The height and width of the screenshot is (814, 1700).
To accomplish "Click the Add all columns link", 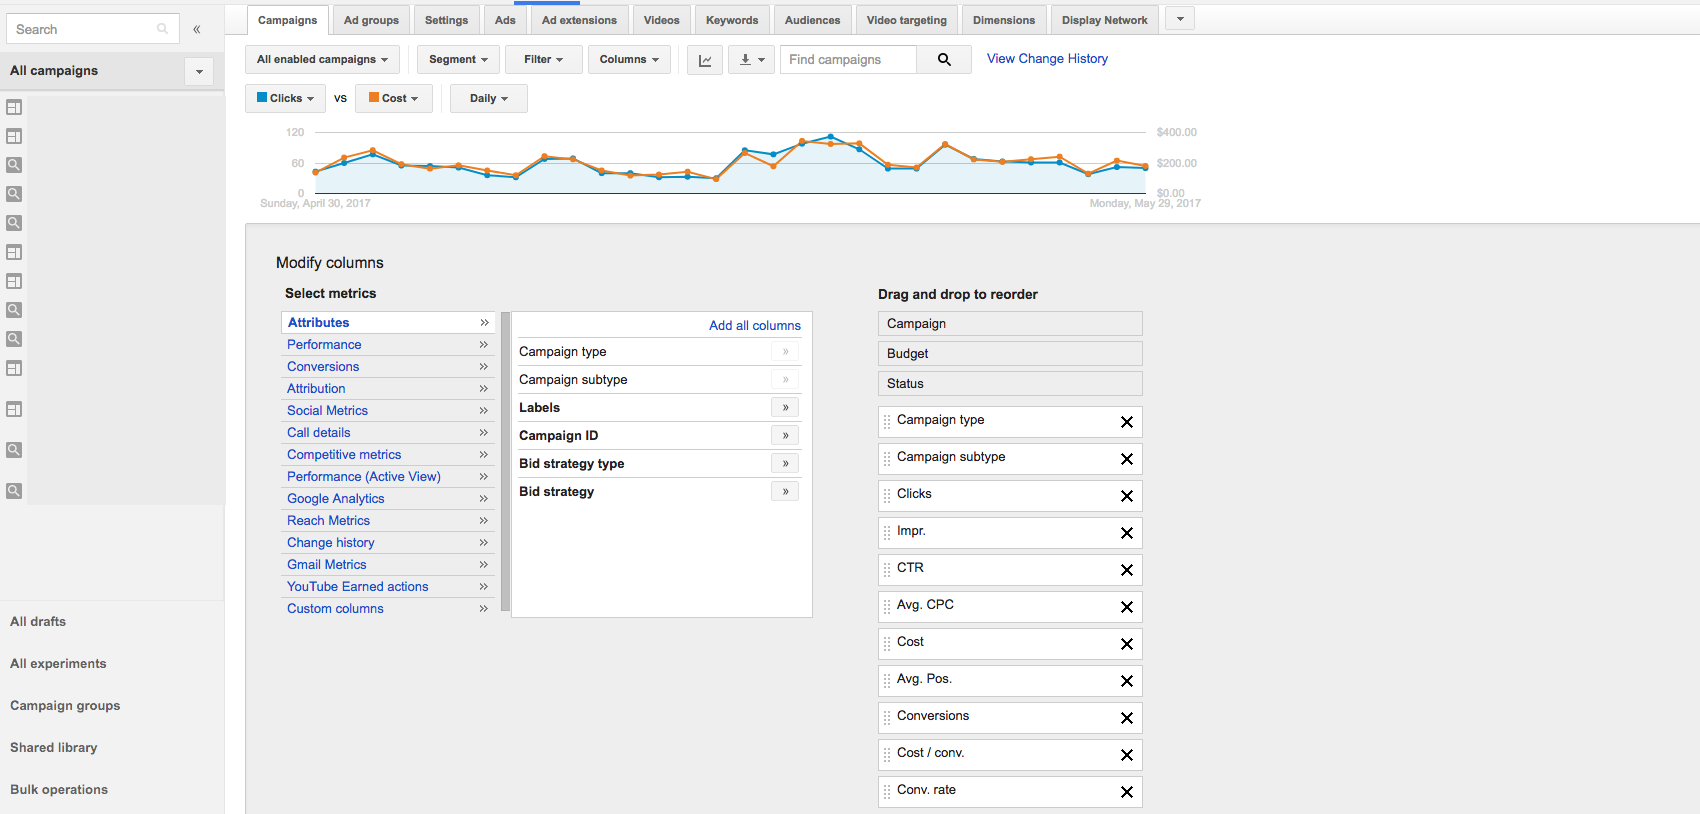I will pyautogui.click(x=754, y=326).
